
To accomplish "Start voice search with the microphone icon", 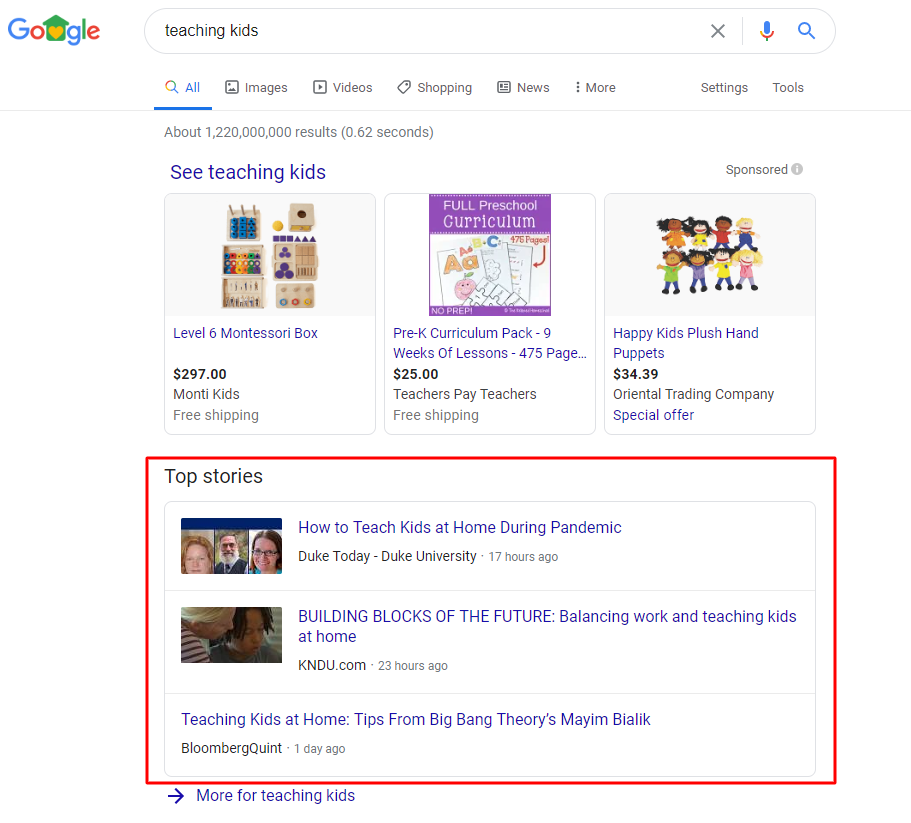I will click(x=767, y=31).
